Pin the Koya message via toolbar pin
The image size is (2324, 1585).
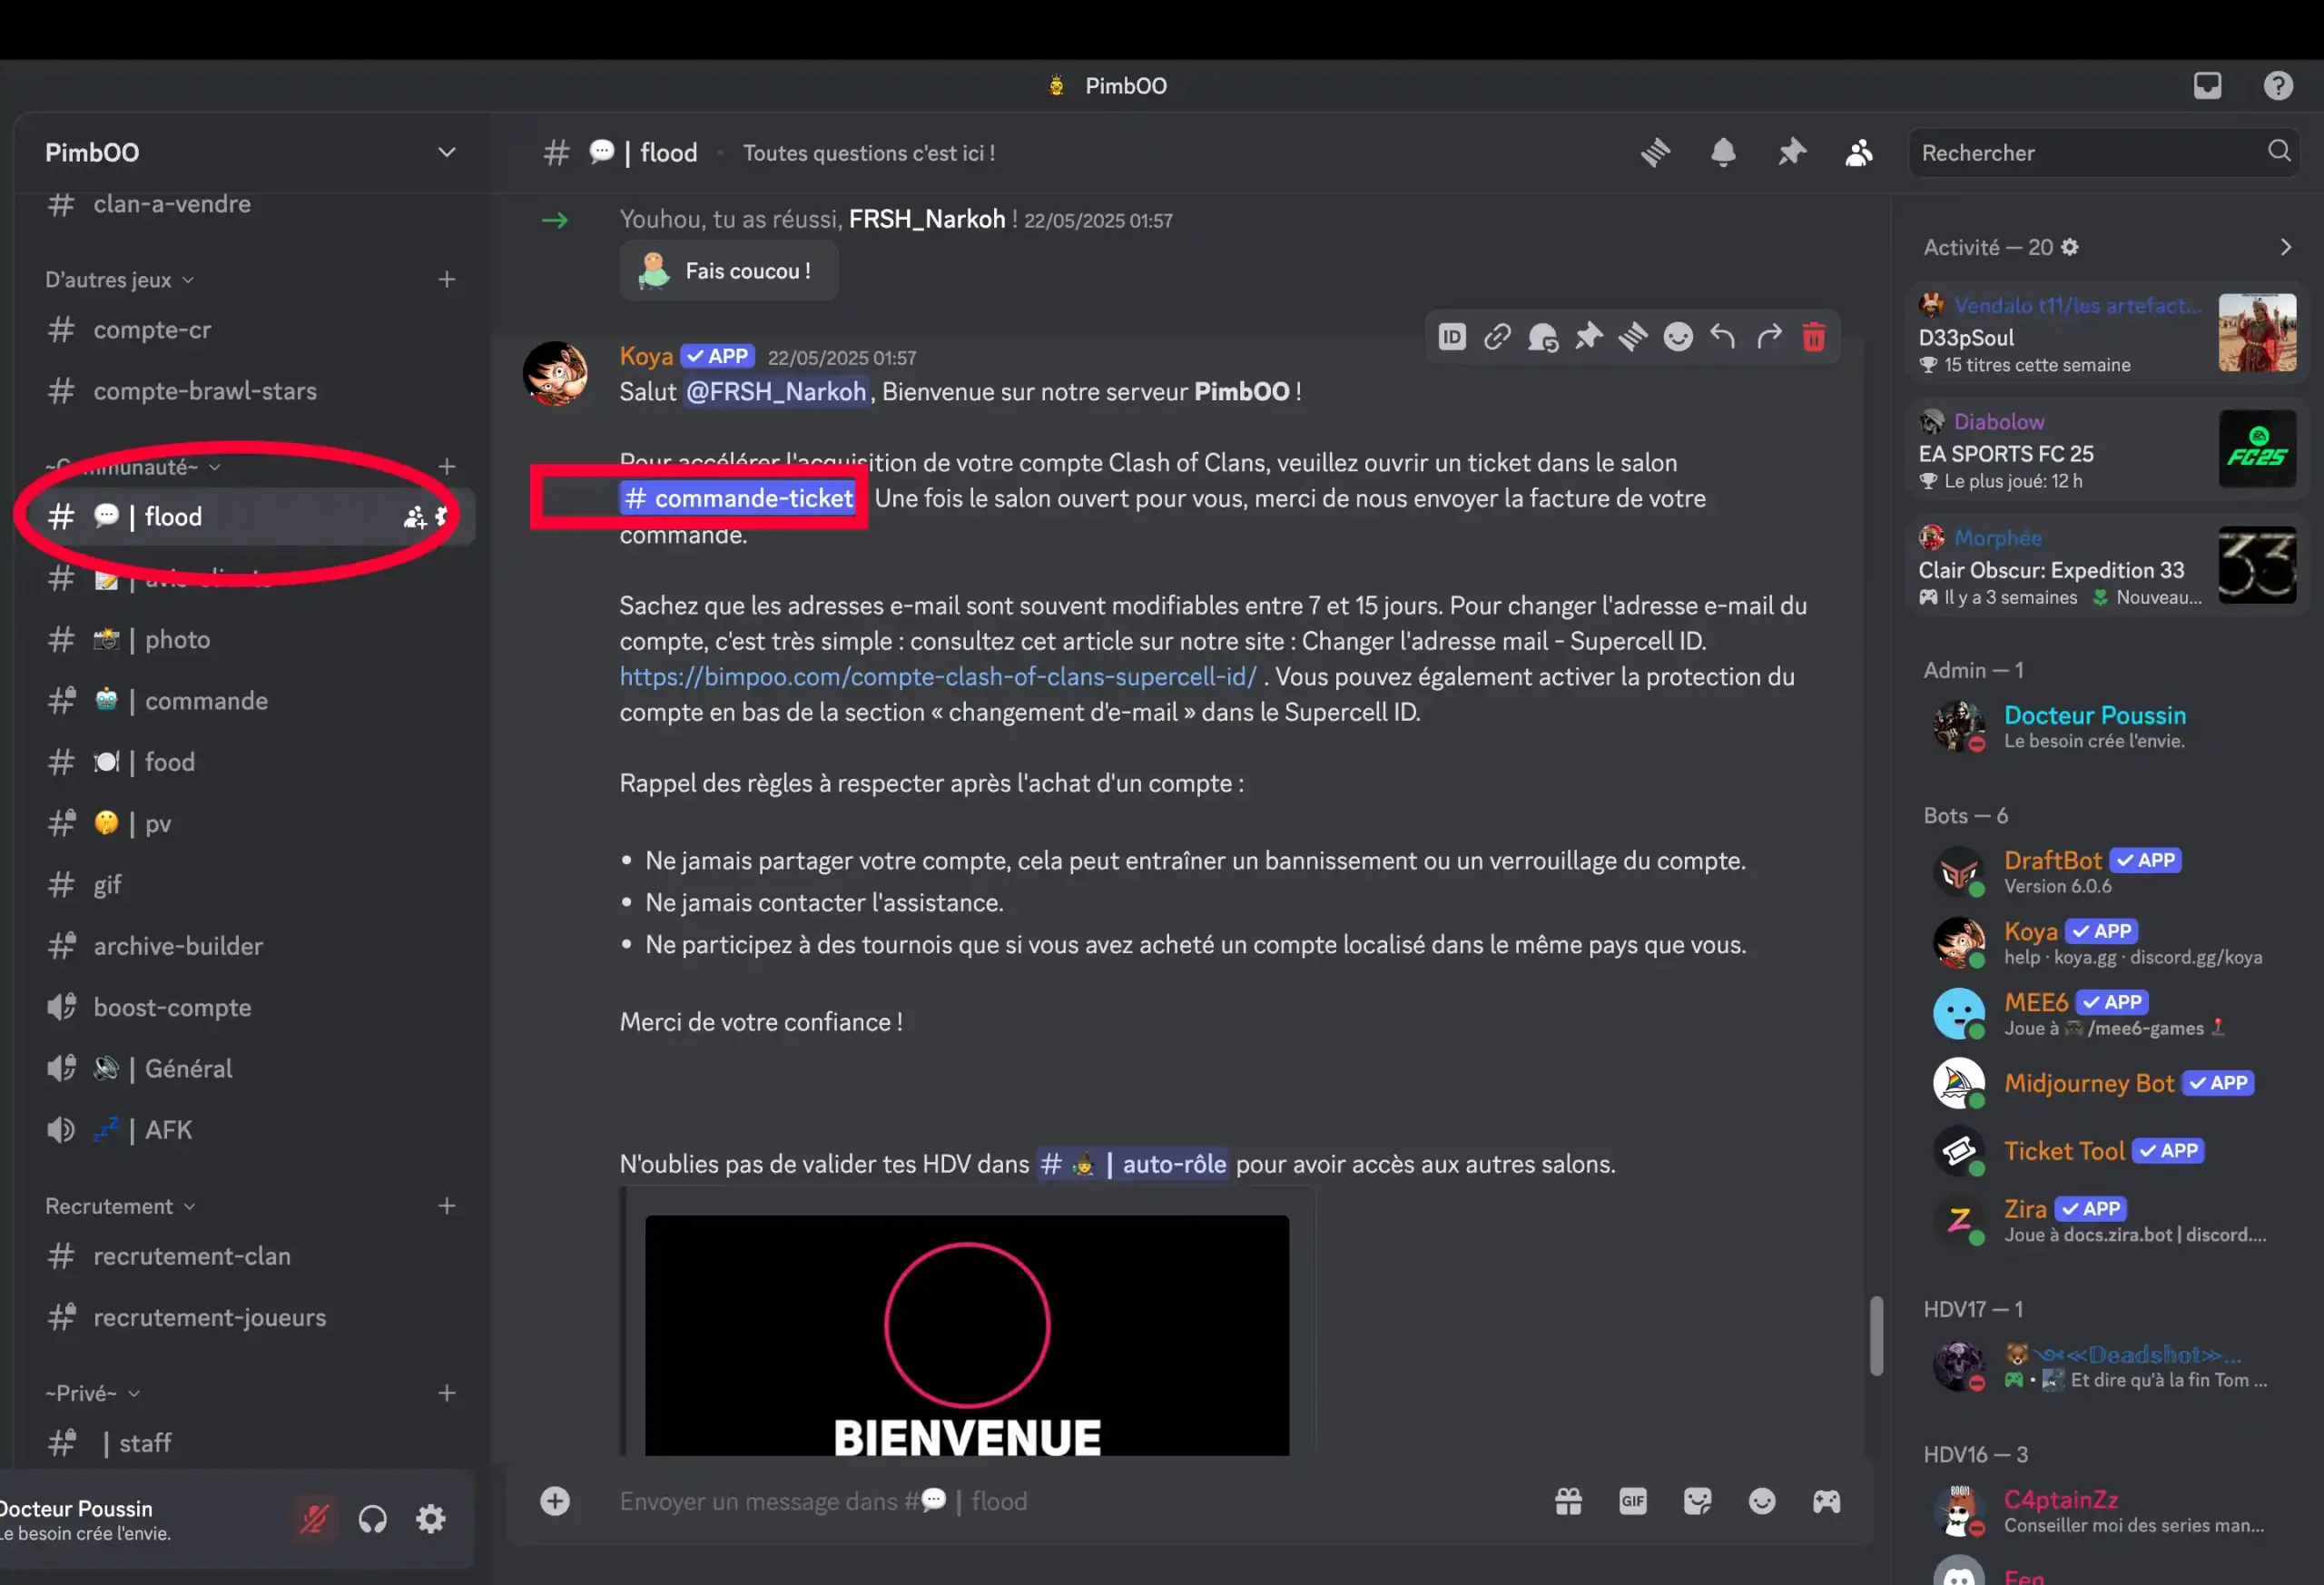(1588, 337)
